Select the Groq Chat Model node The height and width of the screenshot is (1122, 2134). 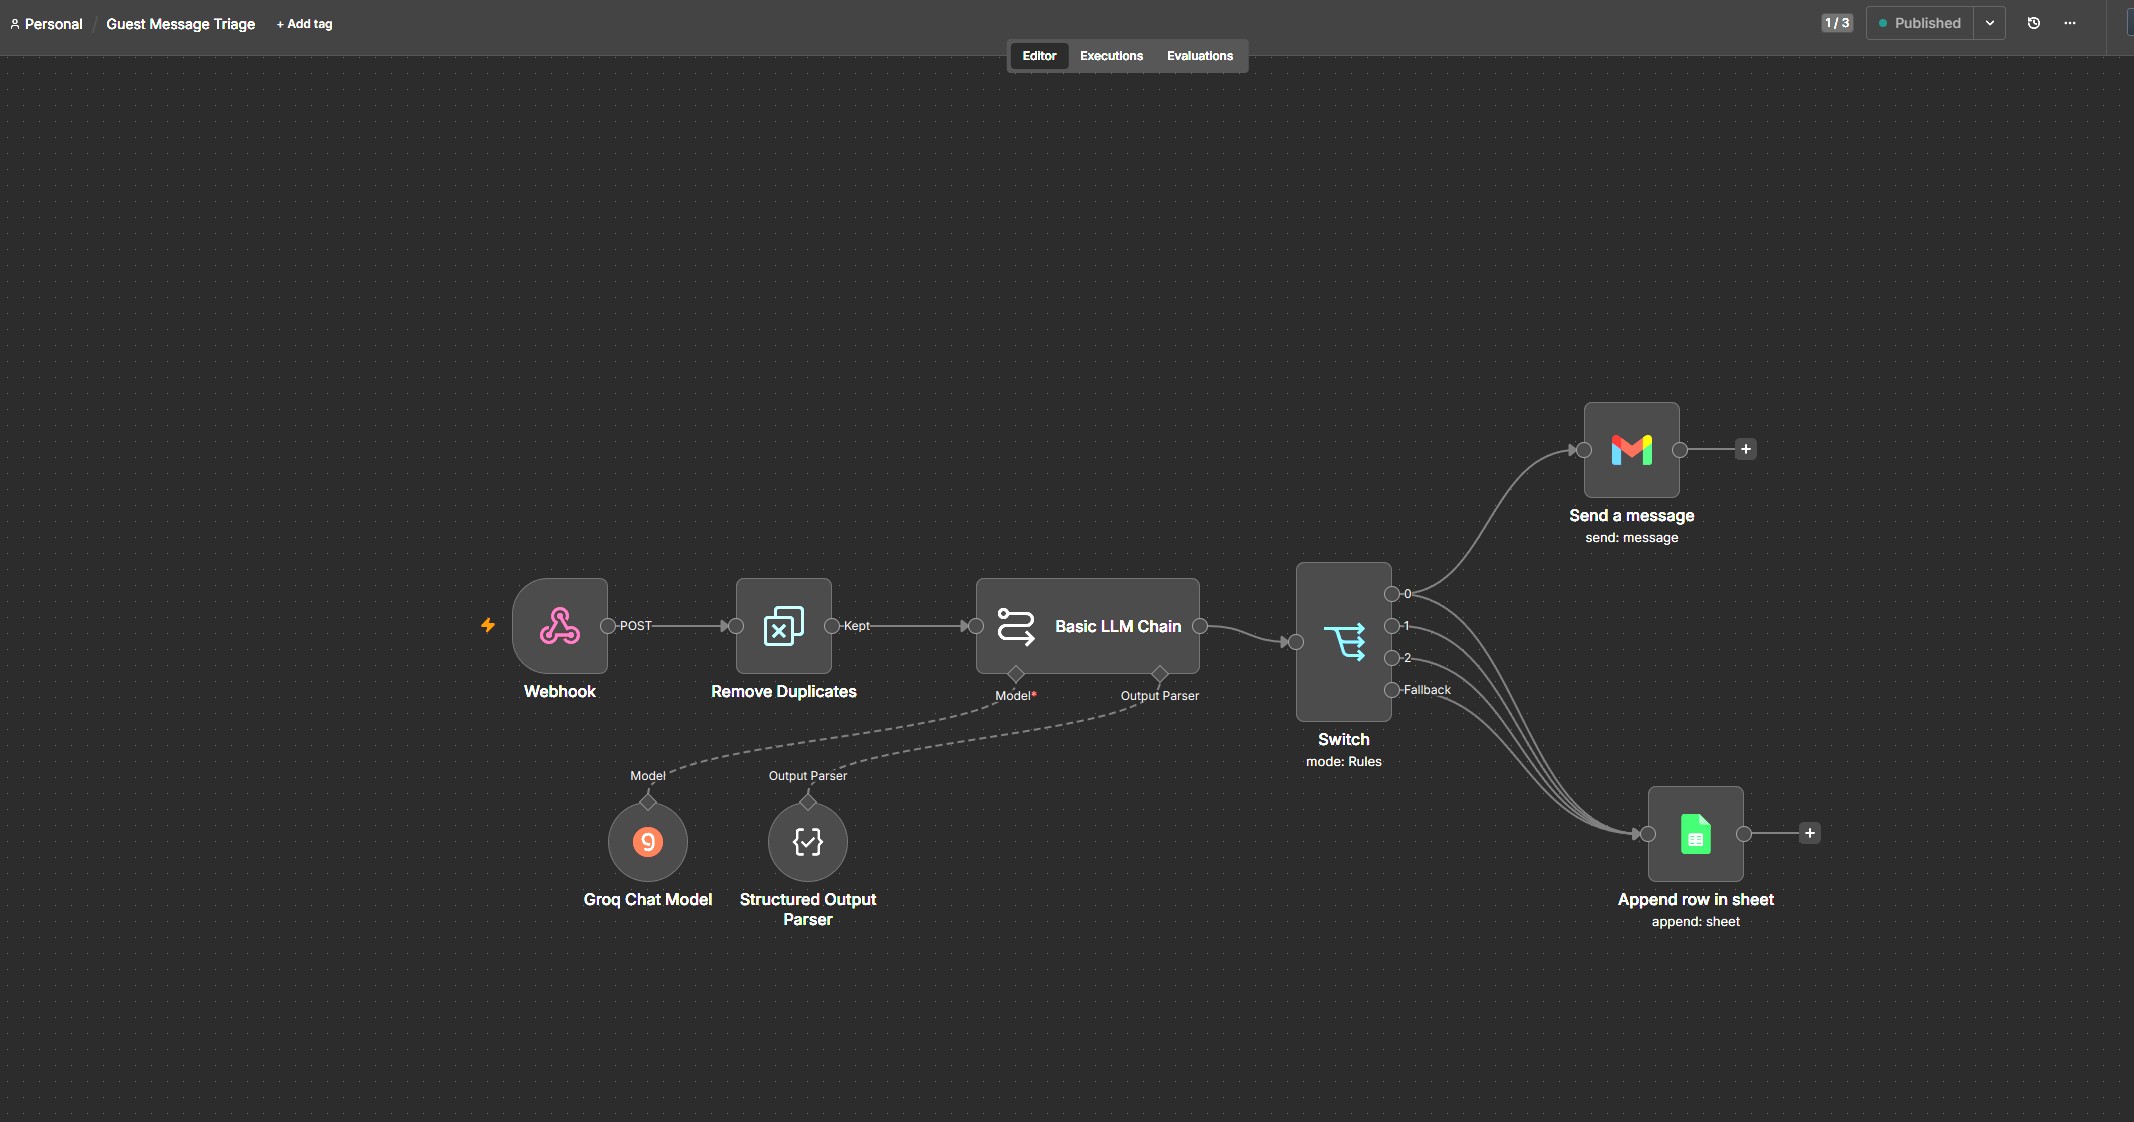pos(648,842)
